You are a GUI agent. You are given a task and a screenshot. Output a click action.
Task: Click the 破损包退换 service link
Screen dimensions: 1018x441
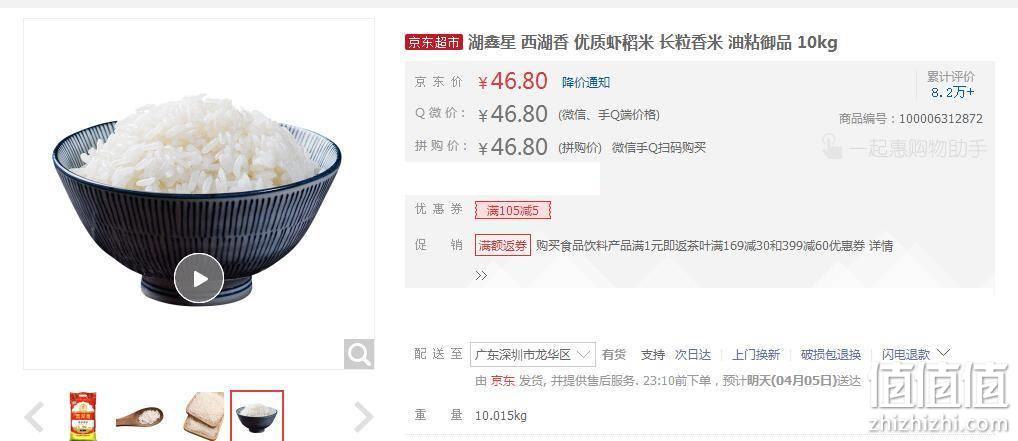830,355
